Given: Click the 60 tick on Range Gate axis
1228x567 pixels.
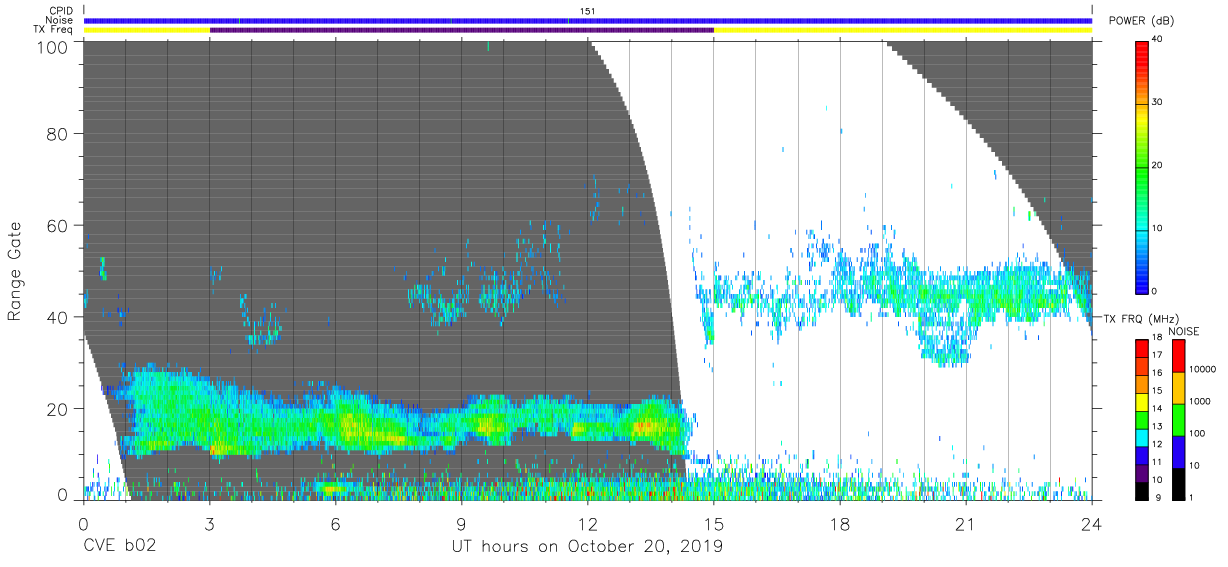Looking at the screenshot, I should point(58,225).
